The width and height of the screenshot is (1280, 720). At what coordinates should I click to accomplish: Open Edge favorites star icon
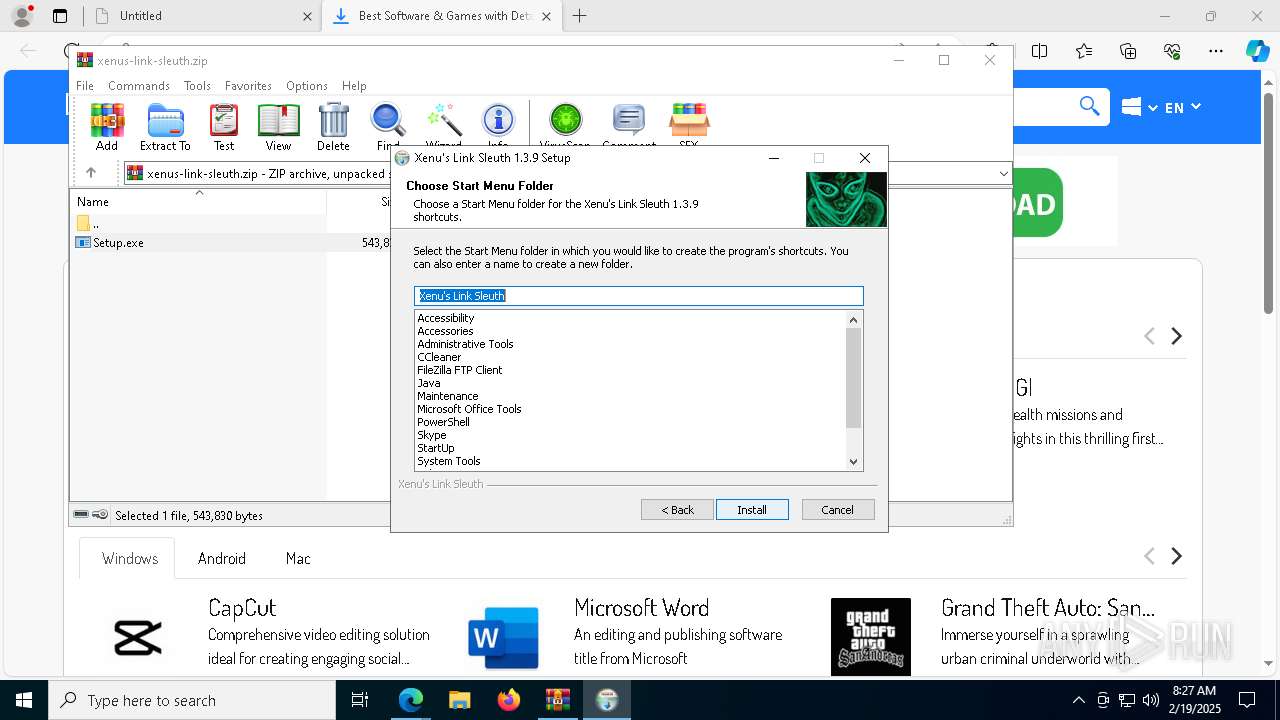tap(1084, 51)
